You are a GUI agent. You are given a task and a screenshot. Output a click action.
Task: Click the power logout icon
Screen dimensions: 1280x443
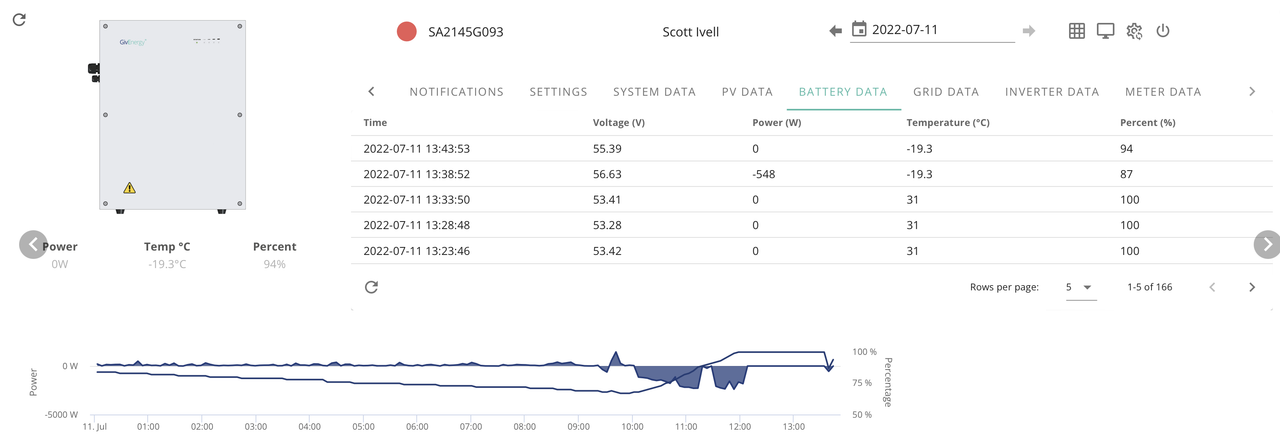pos(1163,31)
